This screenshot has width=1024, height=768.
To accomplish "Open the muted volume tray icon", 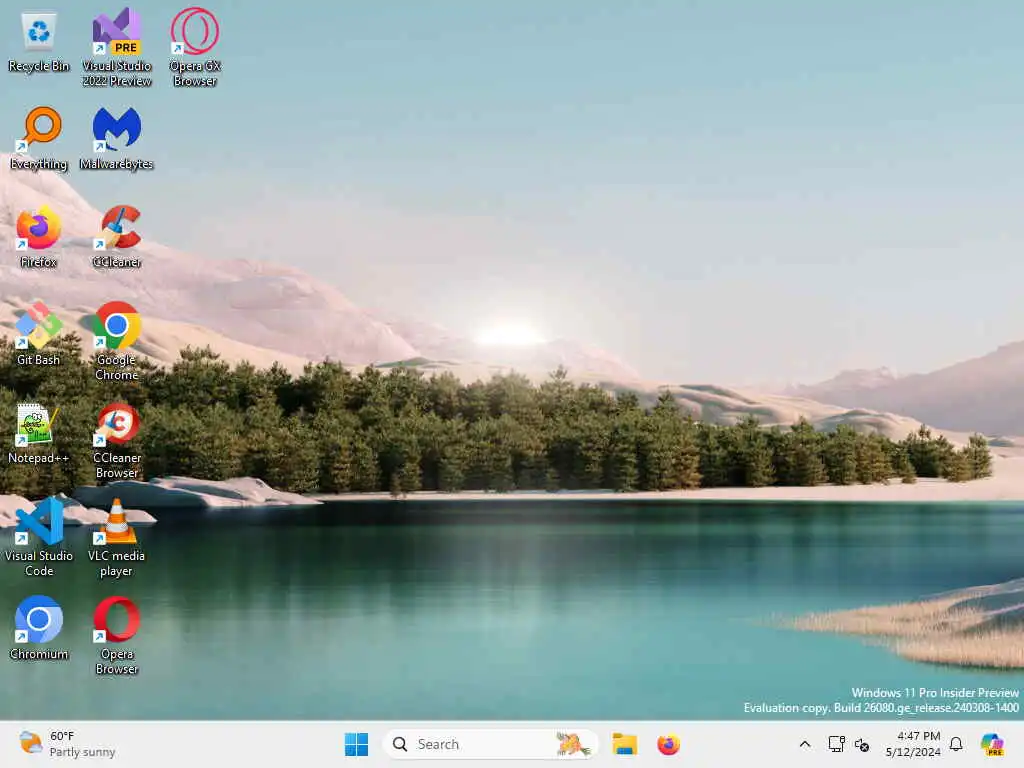I will point(862,744).
